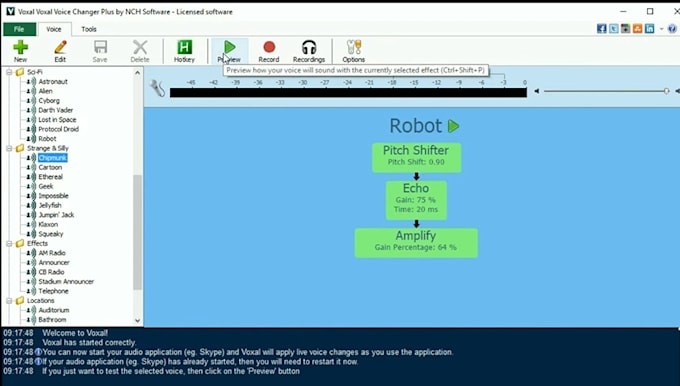Select the Astronaut voice
The width and height of the screenshot is (680, 386).
(53, 82)
